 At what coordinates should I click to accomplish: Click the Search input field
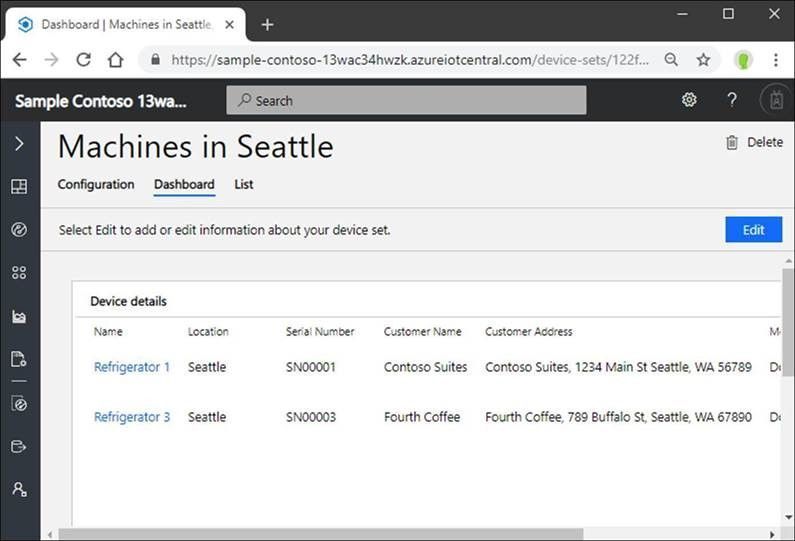[x=406, y=100]
